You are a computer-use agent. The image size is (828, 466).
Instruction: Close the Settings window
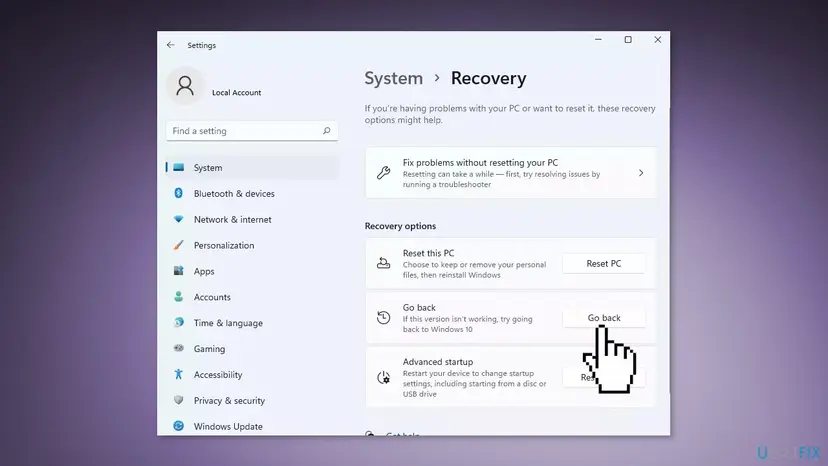[x=657, y=40]
